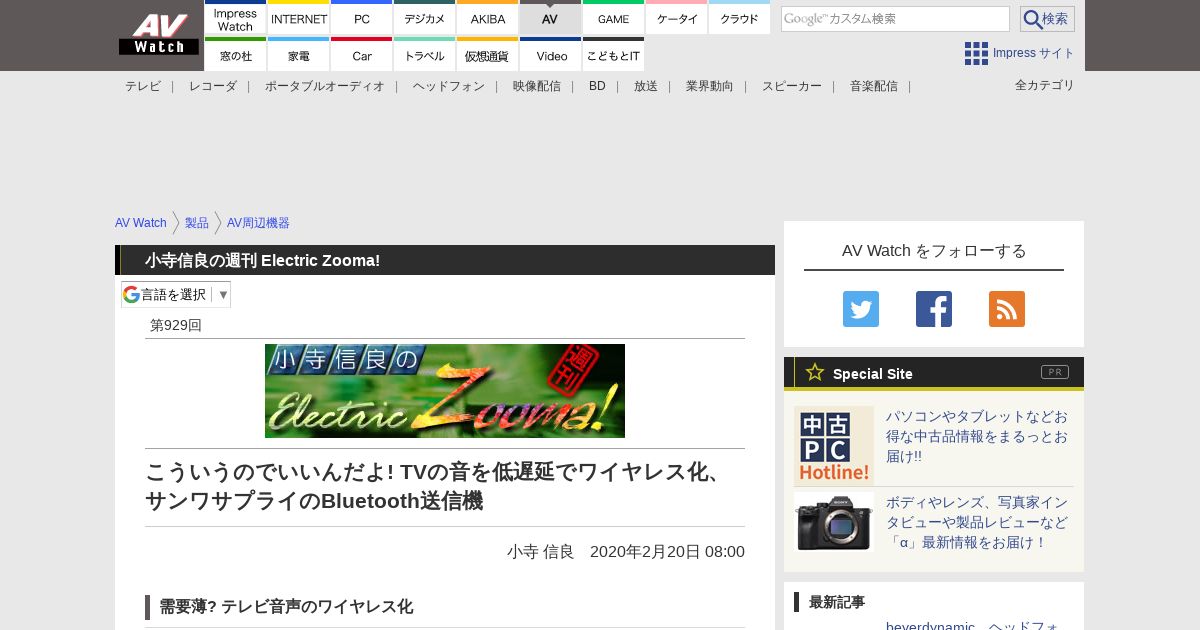Open 全カテゴリ link
This screenshot has width=1200, height=630.
tap(1045, 85)
